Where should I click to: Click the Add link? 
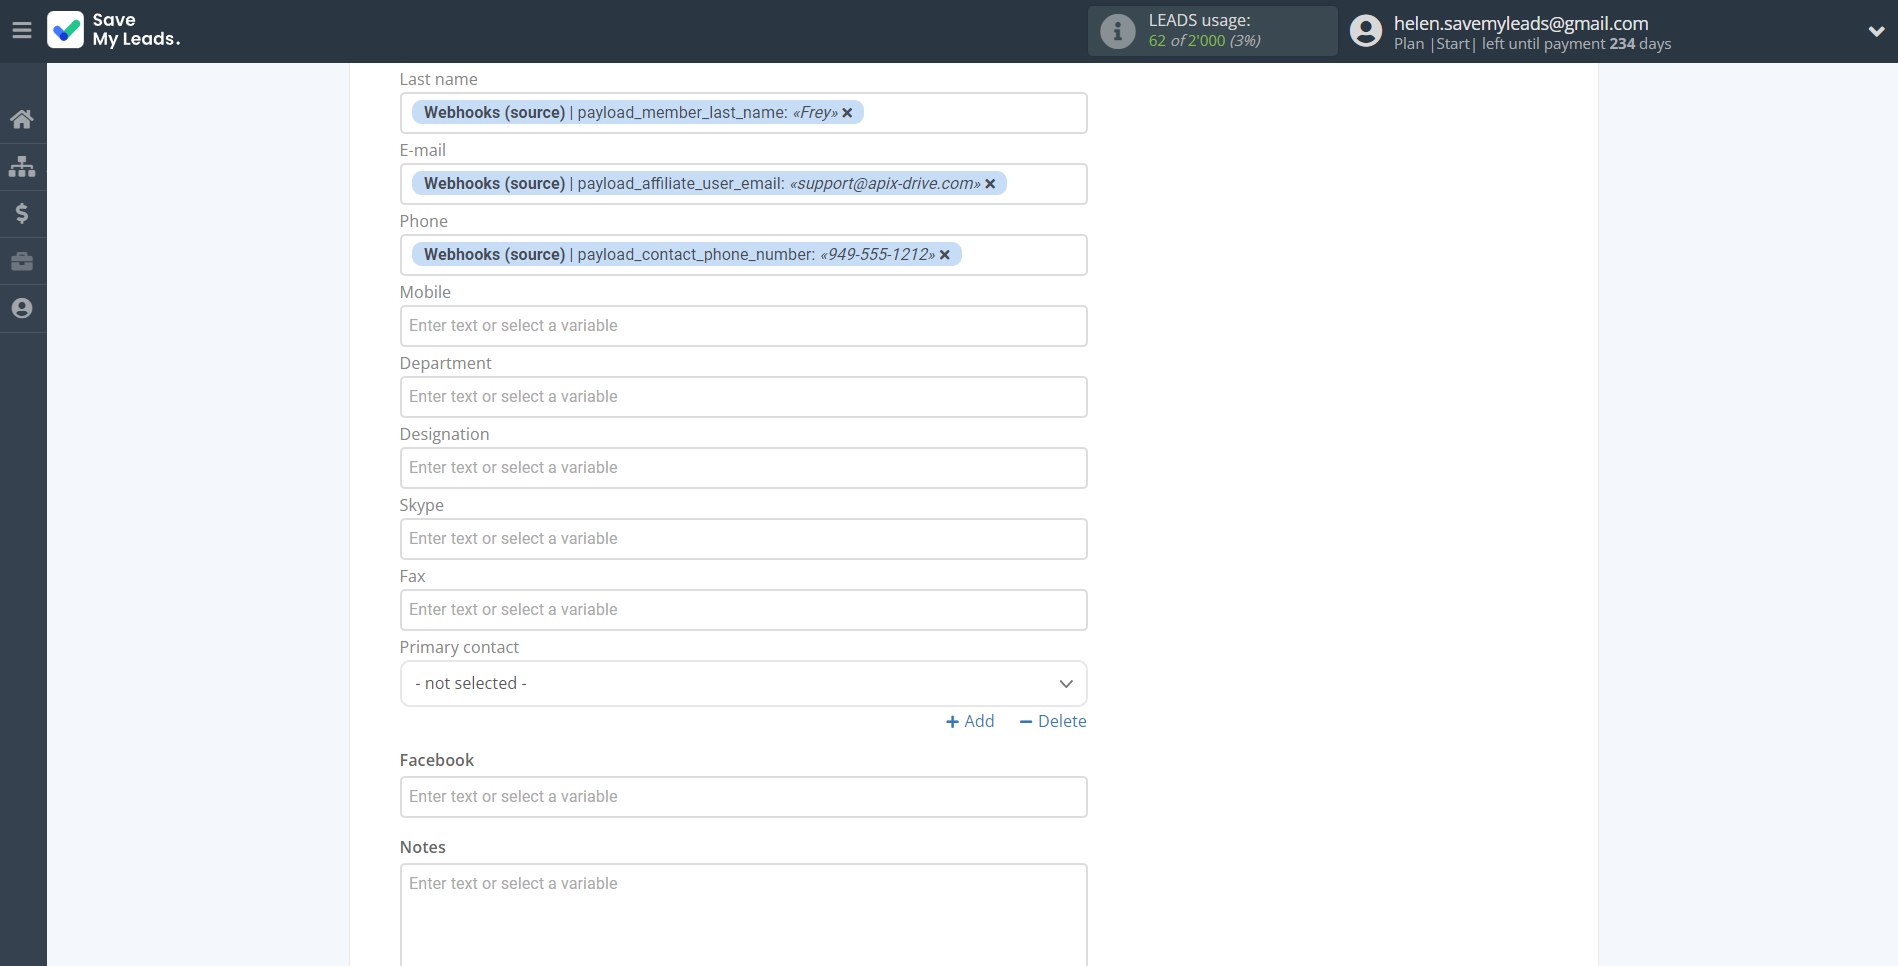970,721
